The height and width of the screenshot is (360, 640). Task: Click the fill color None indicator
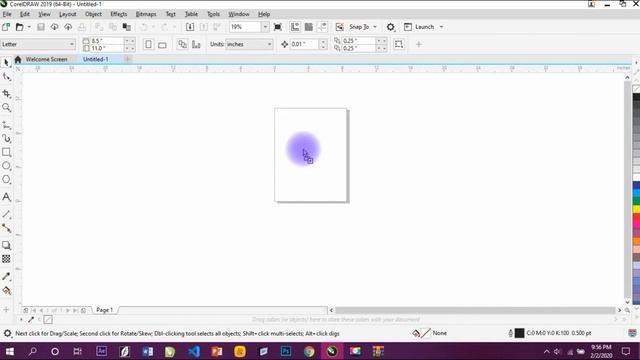(430, 333)
